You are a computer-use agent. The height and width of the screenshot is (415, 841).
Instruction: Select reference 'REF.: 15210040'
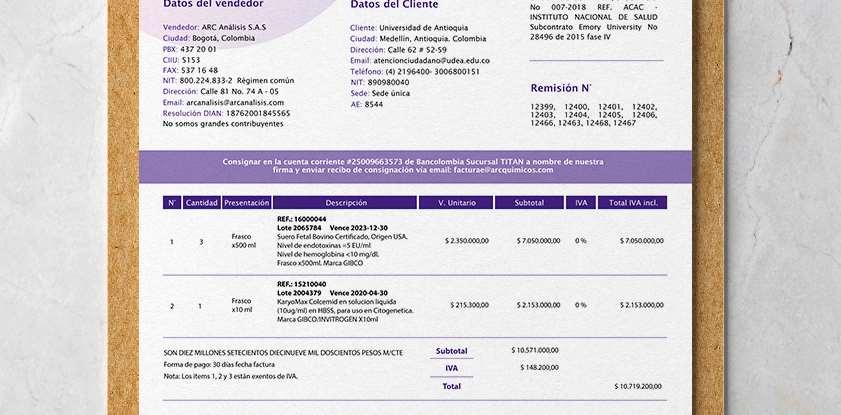(301, 284)
